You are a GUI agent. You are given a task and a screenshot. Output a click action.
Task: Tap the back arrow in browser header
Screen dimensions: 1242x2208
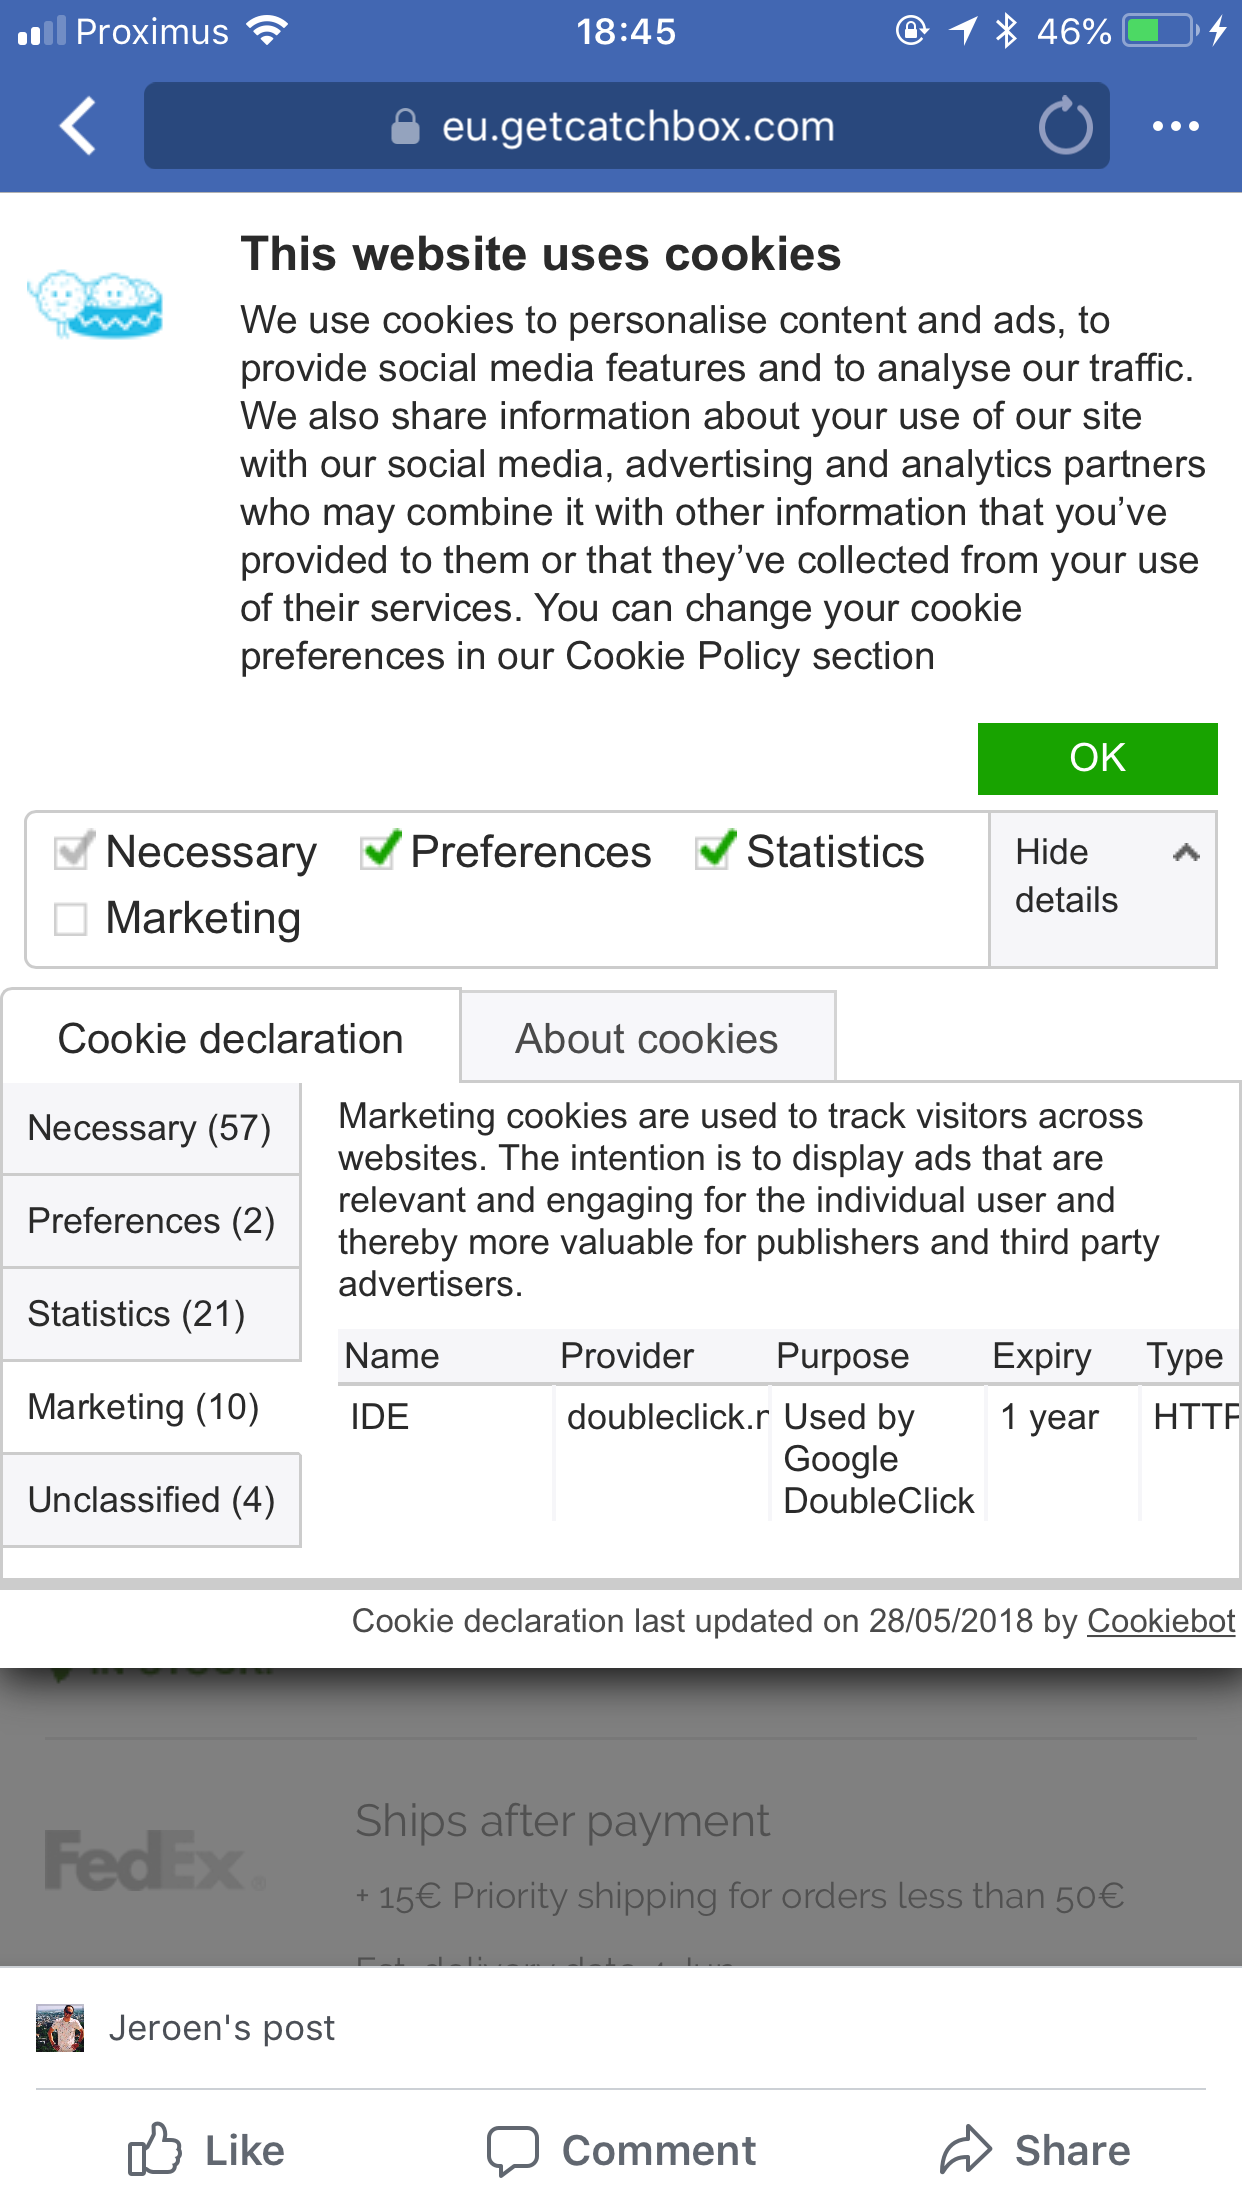pos(78,126)
